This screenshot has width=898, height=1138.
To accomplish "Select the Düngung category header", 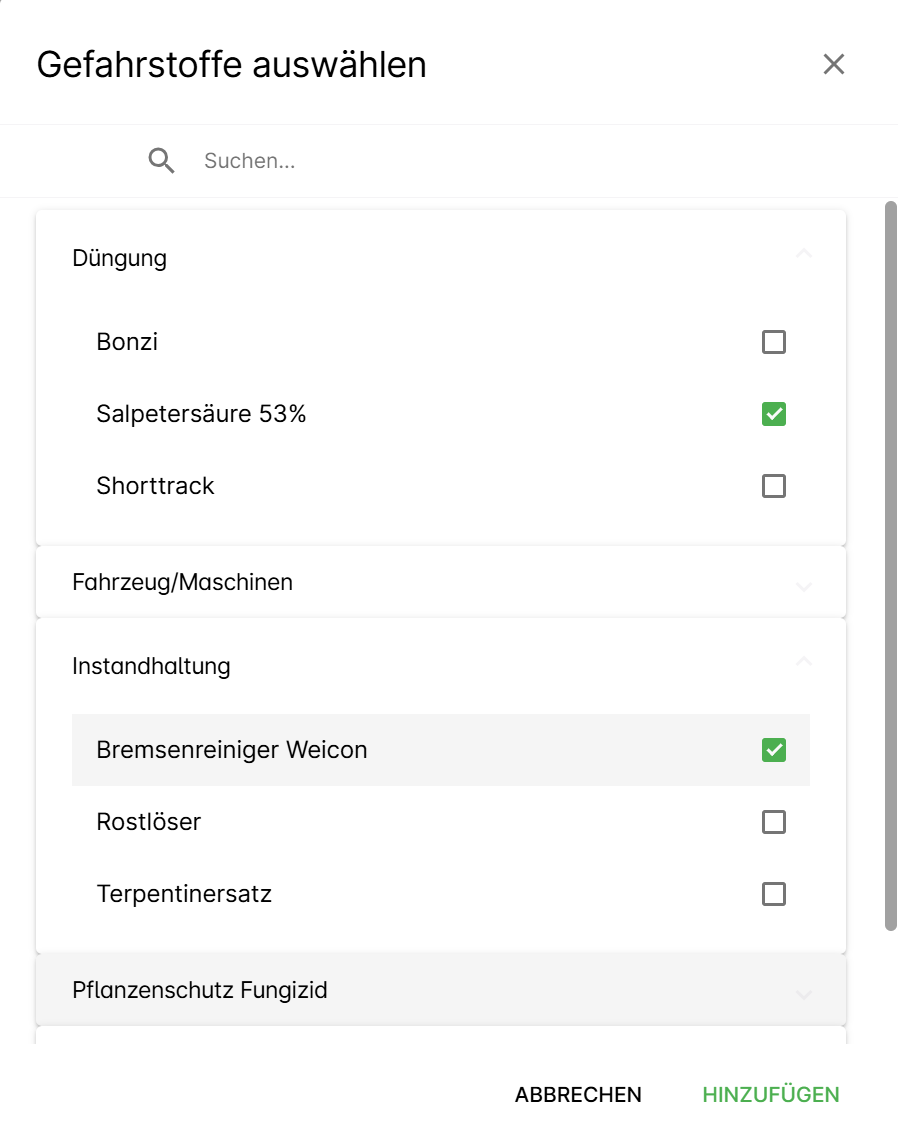I will pos(120,258).
